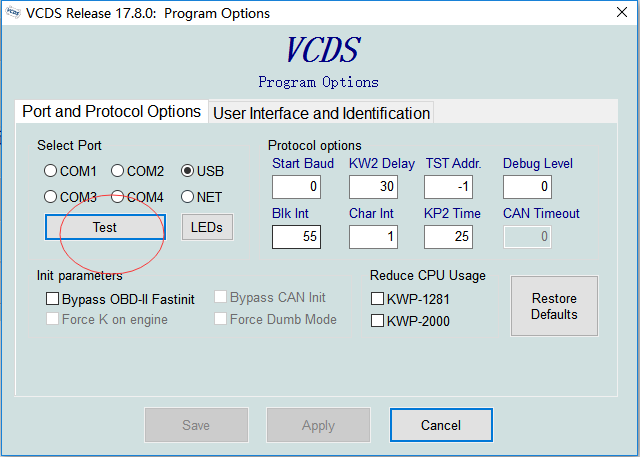Click the Start Baud input field

click(x=296, y=187)
